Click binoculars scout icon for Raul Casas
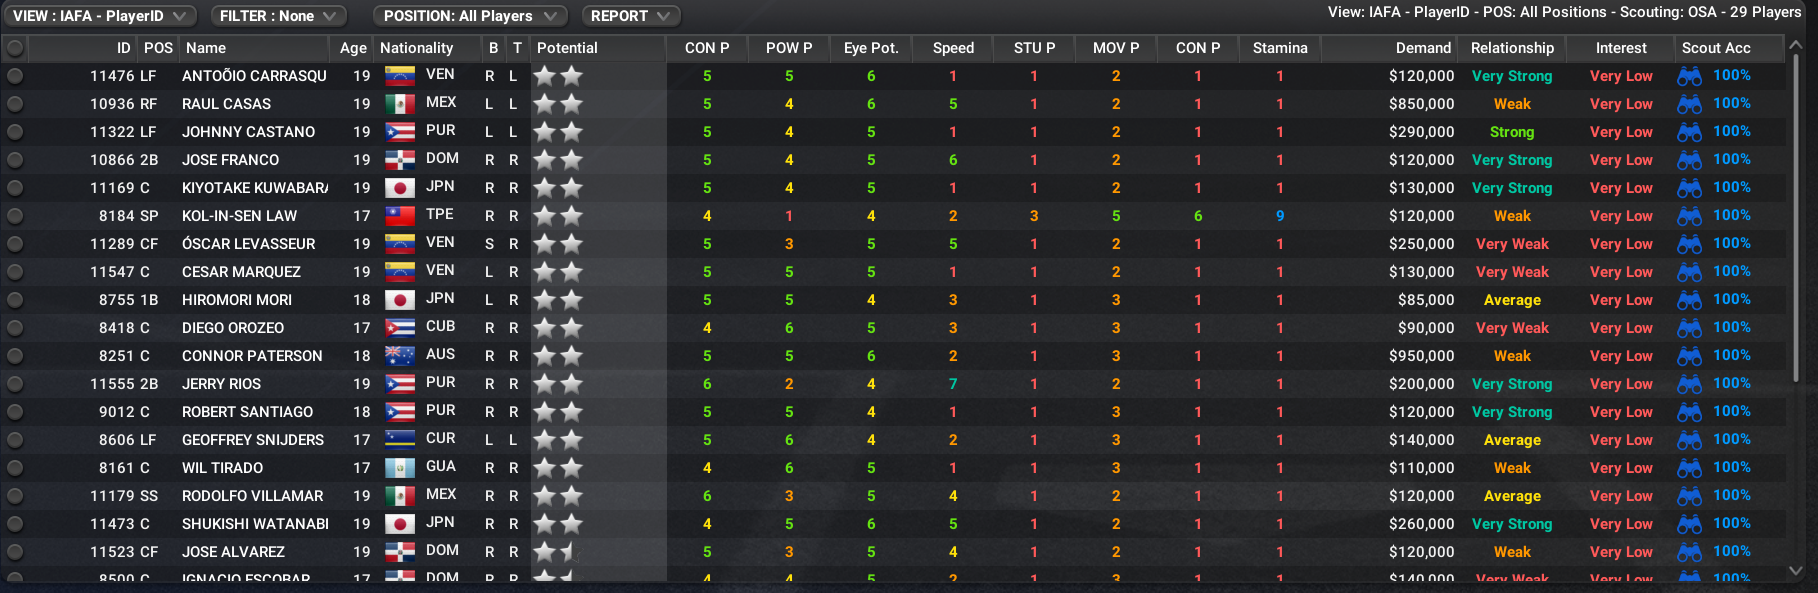Screen dimensions: 1818x593 pyautogui.click(x=1689, y=104)
